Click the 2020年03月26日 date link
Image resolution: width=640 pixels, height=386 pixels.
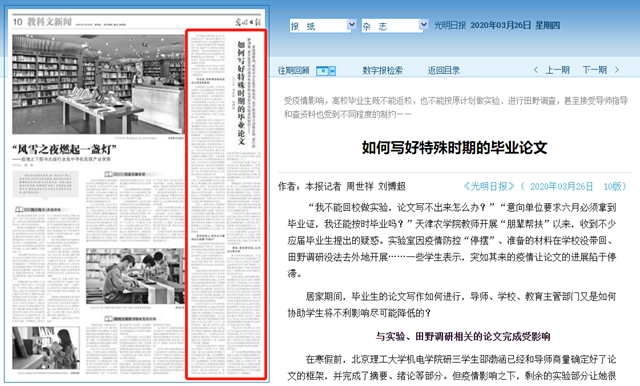(x=561, y=186)
